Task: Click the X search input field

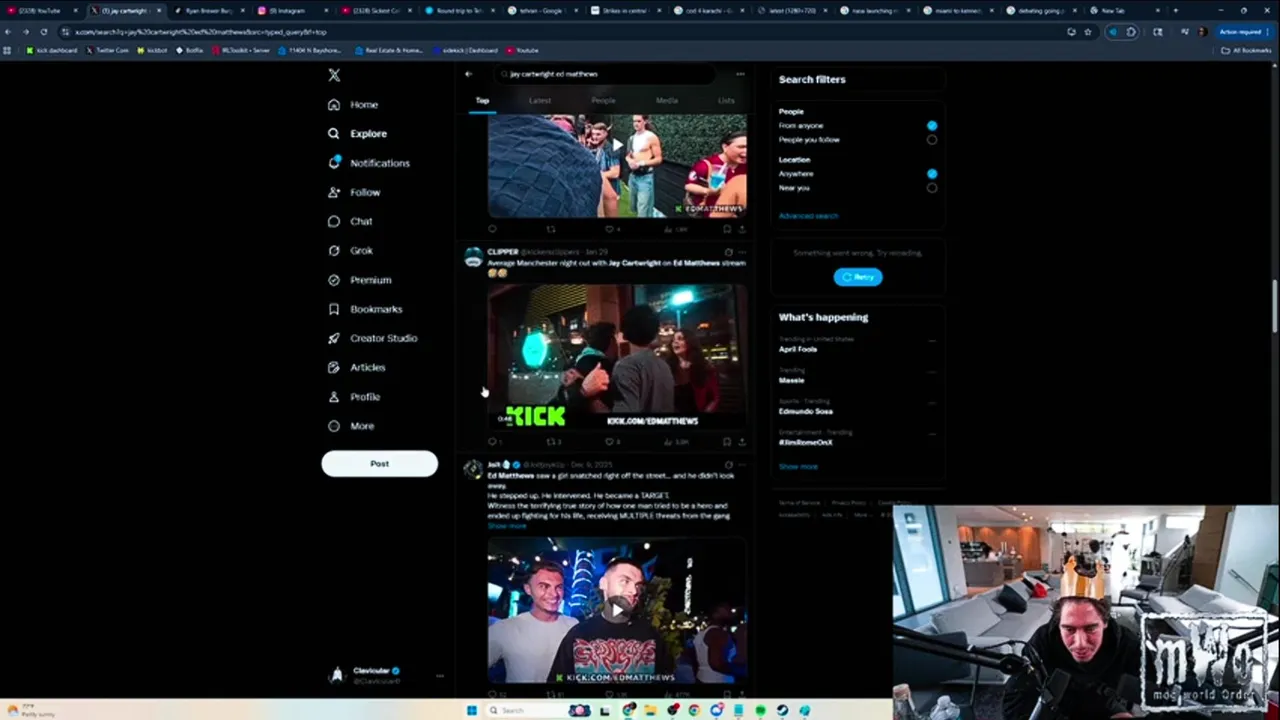Action: coord(608,74)
